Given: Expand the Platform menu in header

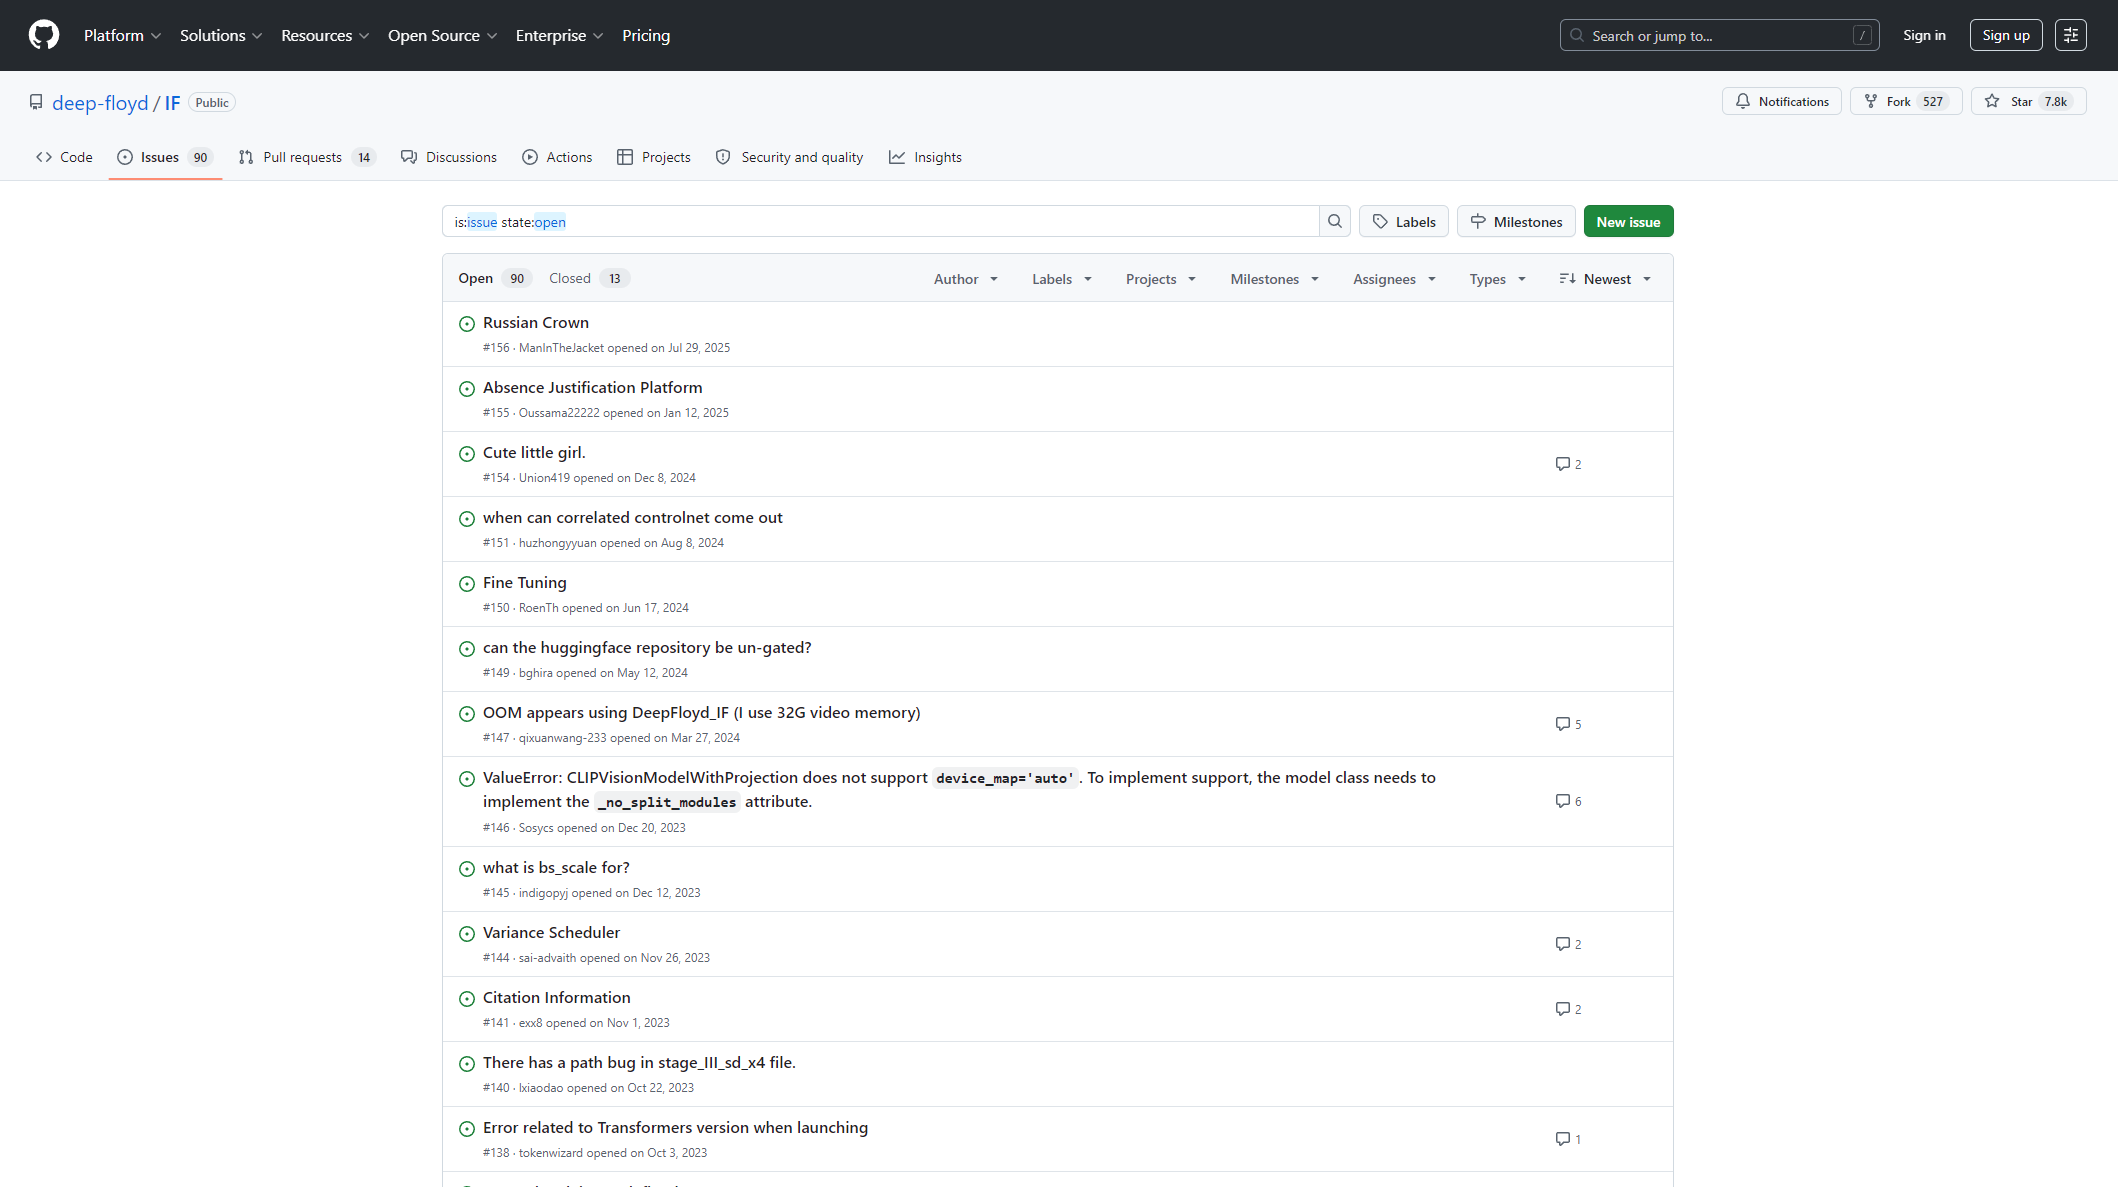Looking at the screenshot, I should point(121,35).
